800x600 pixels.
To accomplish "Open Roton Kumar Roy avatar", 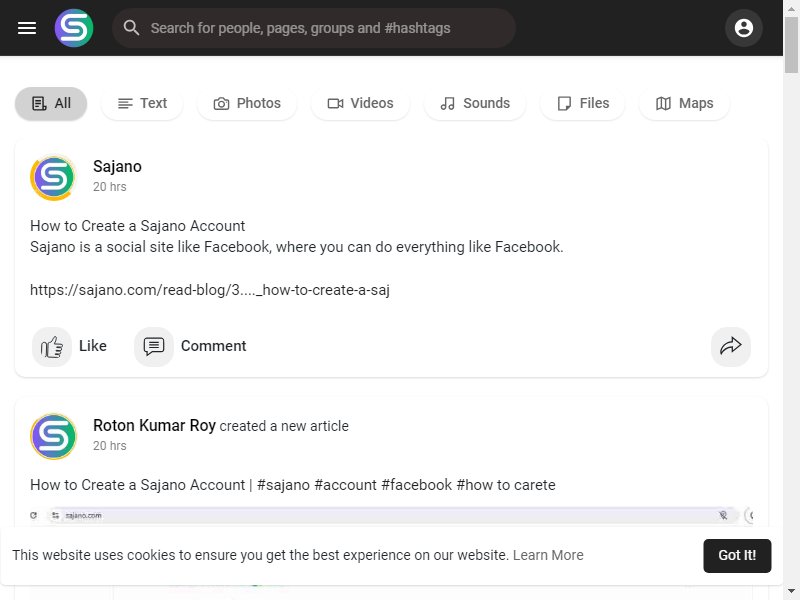I will coord(53,437).
